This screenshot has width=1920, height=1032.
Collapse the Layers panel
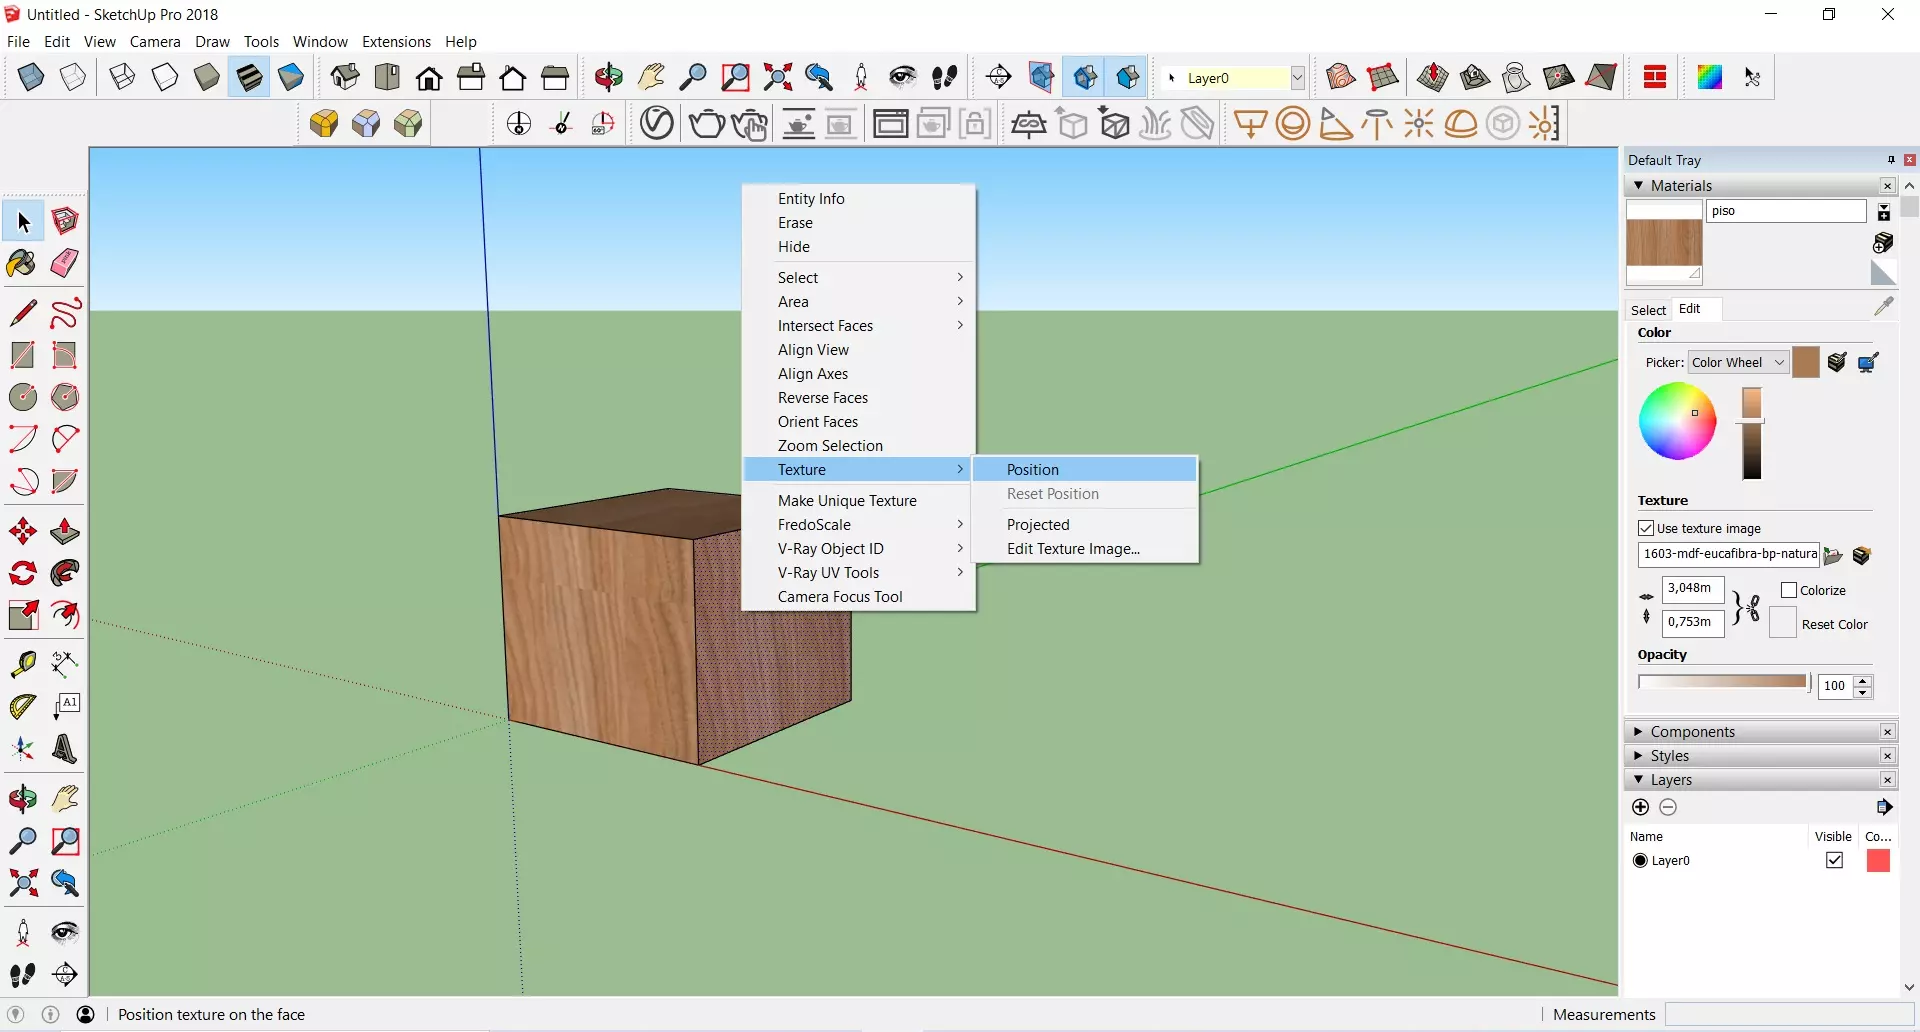[x=1640, y=780]
